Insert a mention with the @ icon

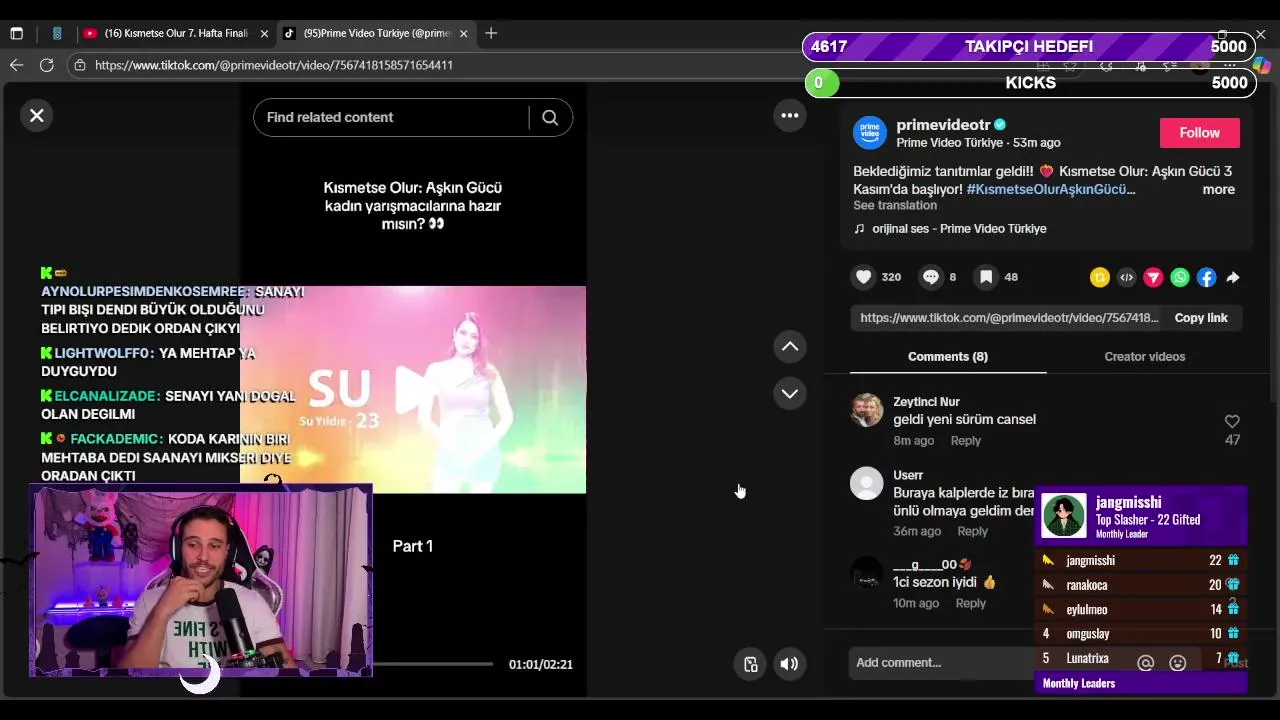point(1146,663)
